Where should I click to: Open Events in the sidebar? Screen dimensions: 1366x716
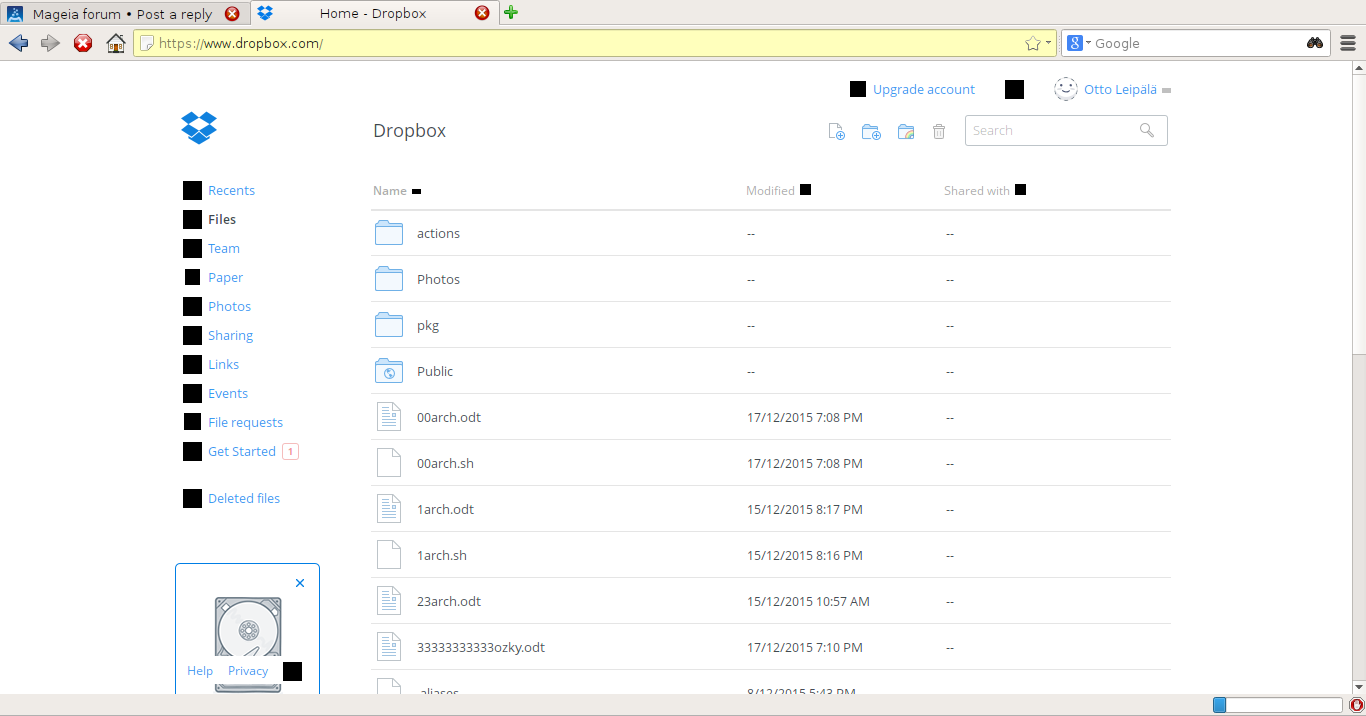click(228, 393)
